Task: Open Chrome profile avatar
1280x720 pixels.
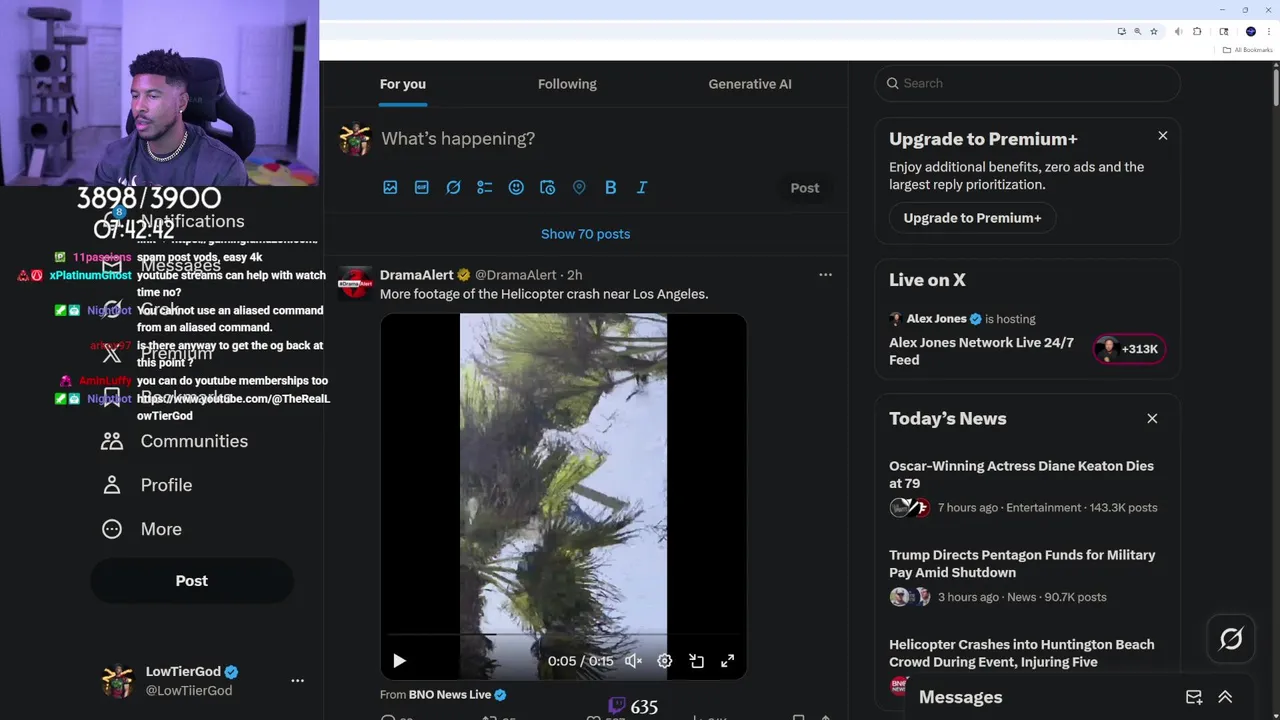Action: click(x=1250, y=32)
